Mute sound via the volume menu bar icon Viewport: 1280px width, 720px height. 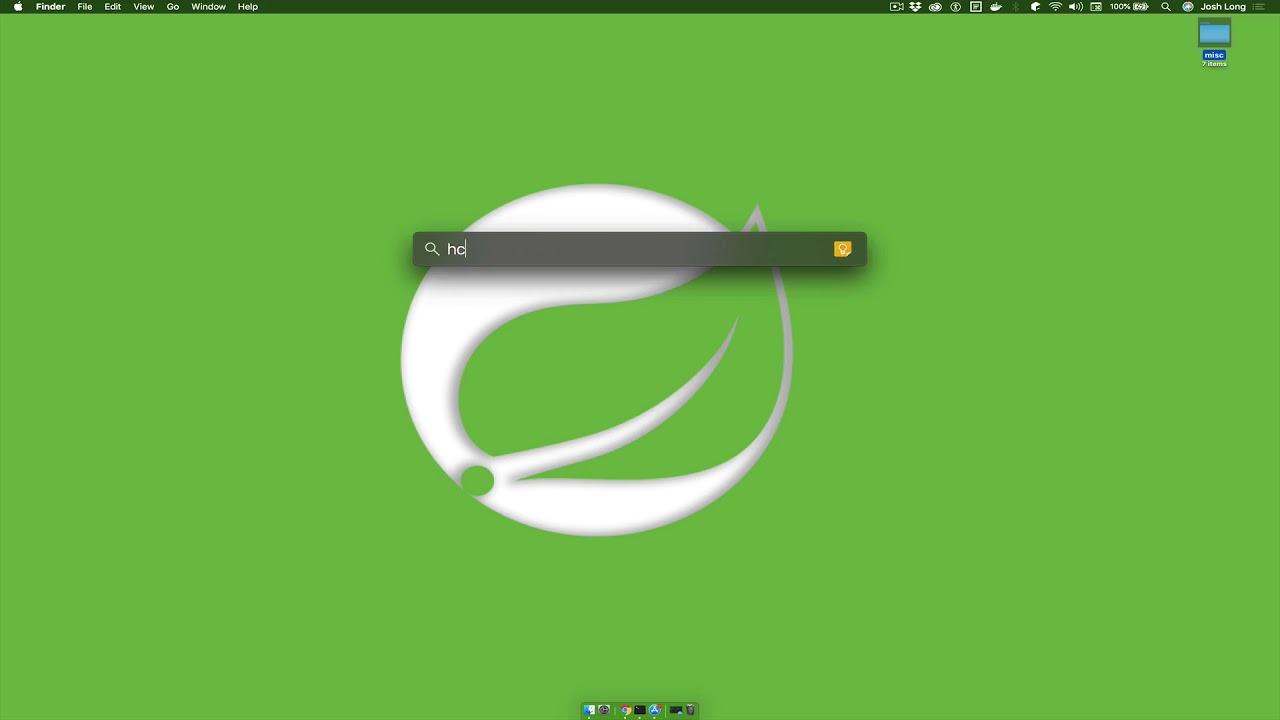[1075, 7]
